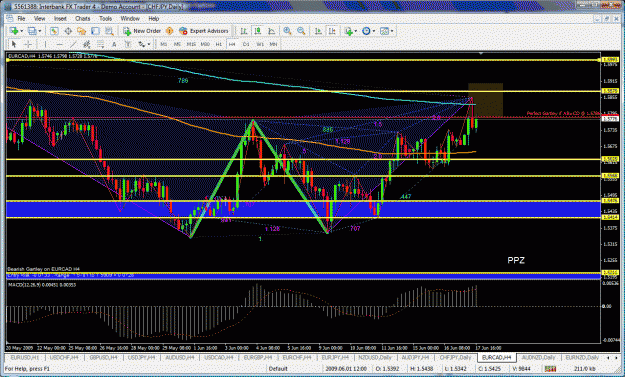625x377 pixels.
Task: Toggle the Data Window crosshair icon
Action: [x=68, y=31]
